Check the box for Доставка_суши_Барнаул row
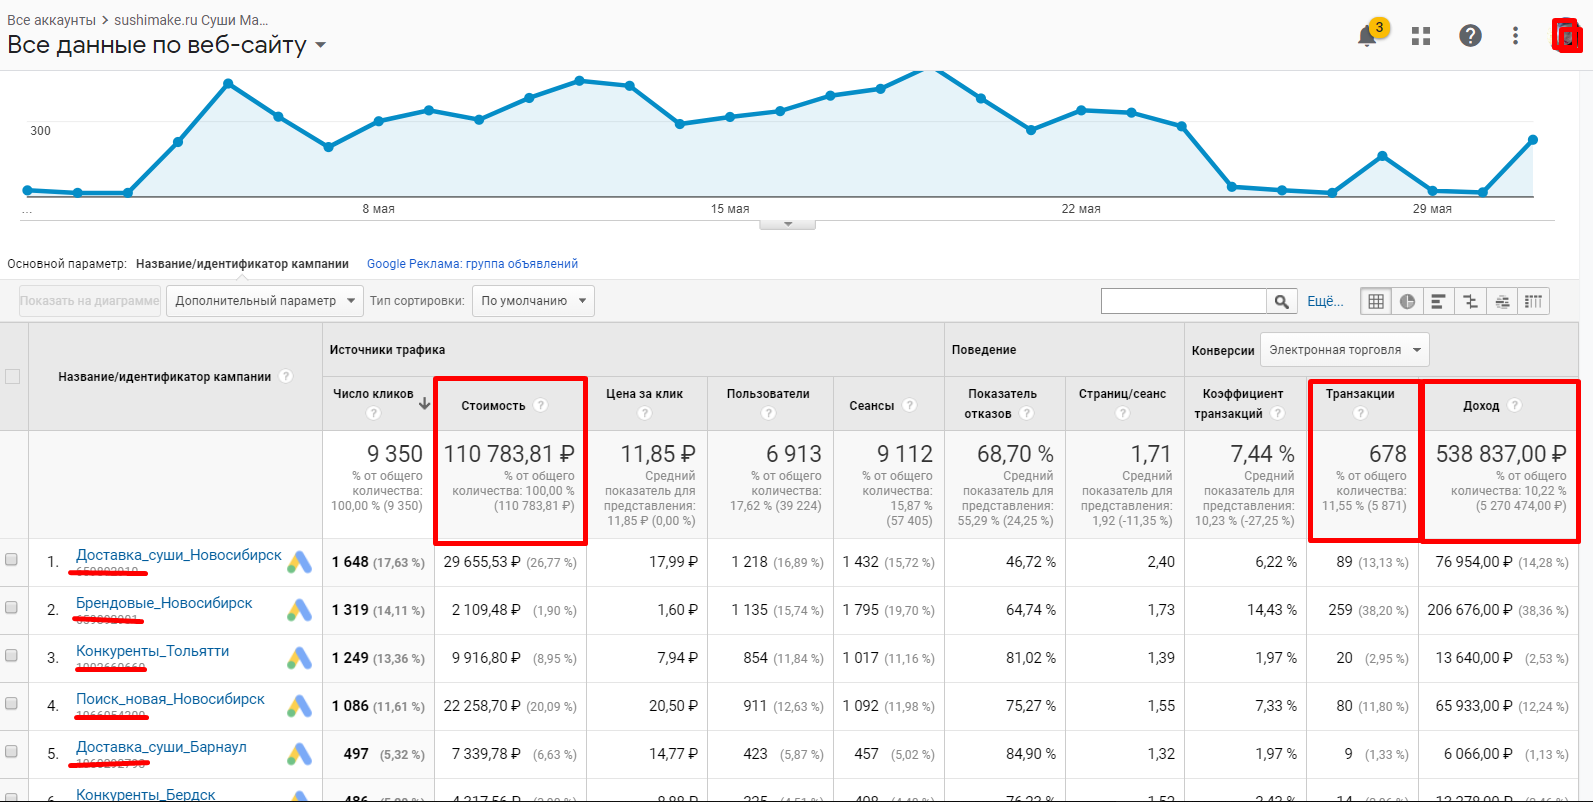1593x802 pixels. 12,751
